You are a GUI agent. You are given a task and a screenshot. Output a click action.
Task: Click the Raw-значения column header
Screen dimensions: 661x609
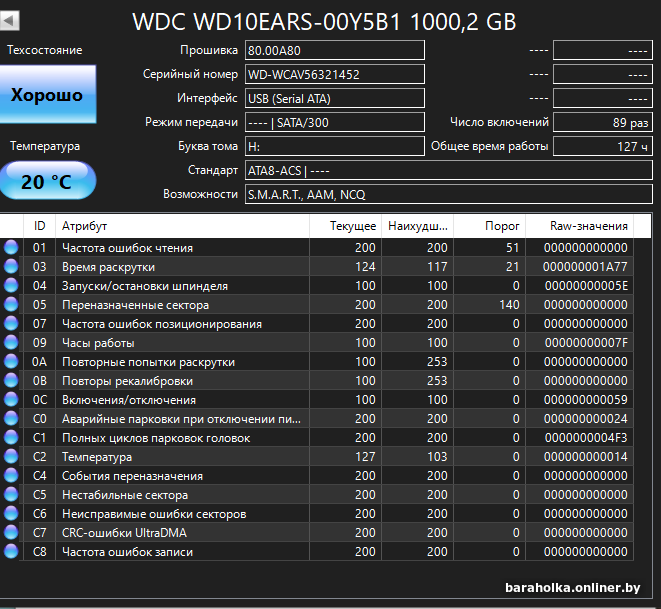[588, 226]
